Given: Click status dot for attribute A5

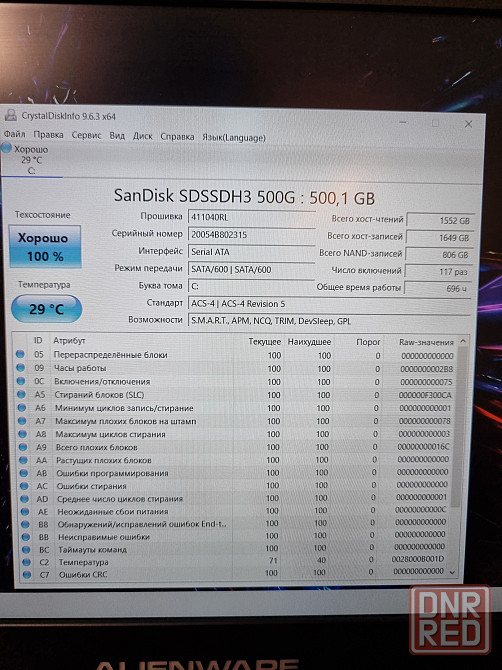Looking at the screenshot, I should coord(21,394).
